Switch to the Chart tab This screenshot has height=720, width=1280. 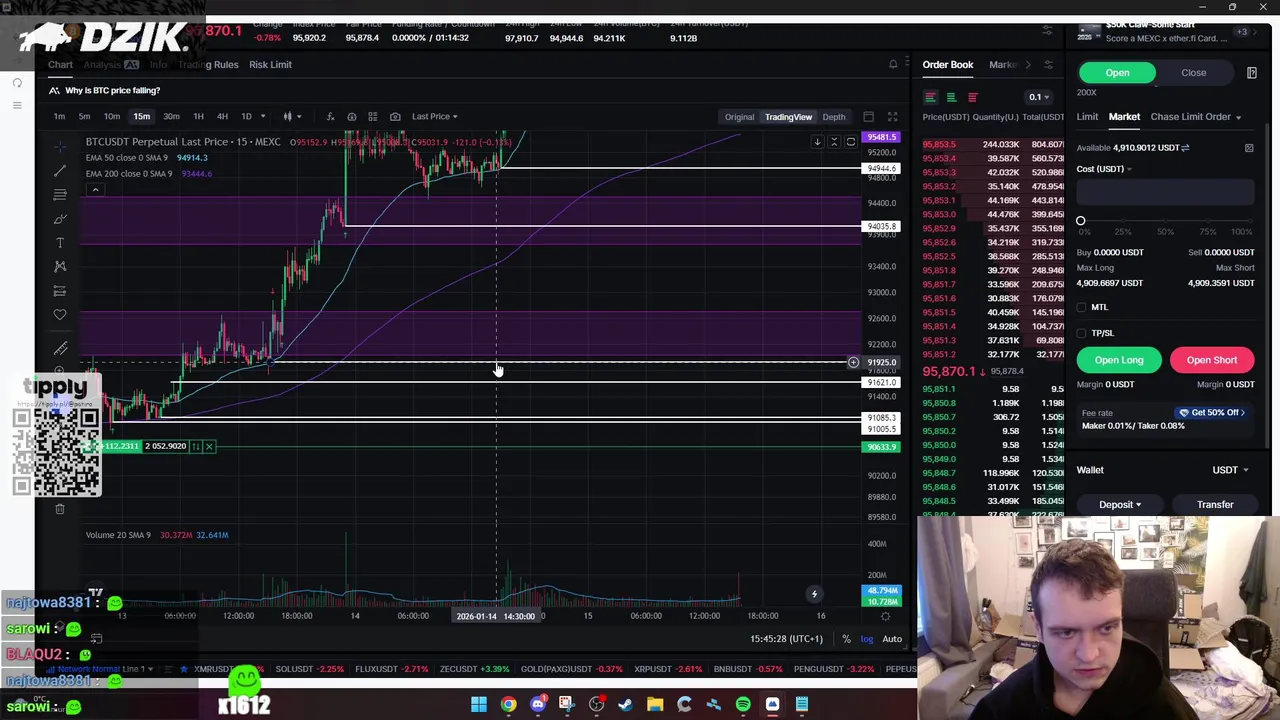pos(60,65)
